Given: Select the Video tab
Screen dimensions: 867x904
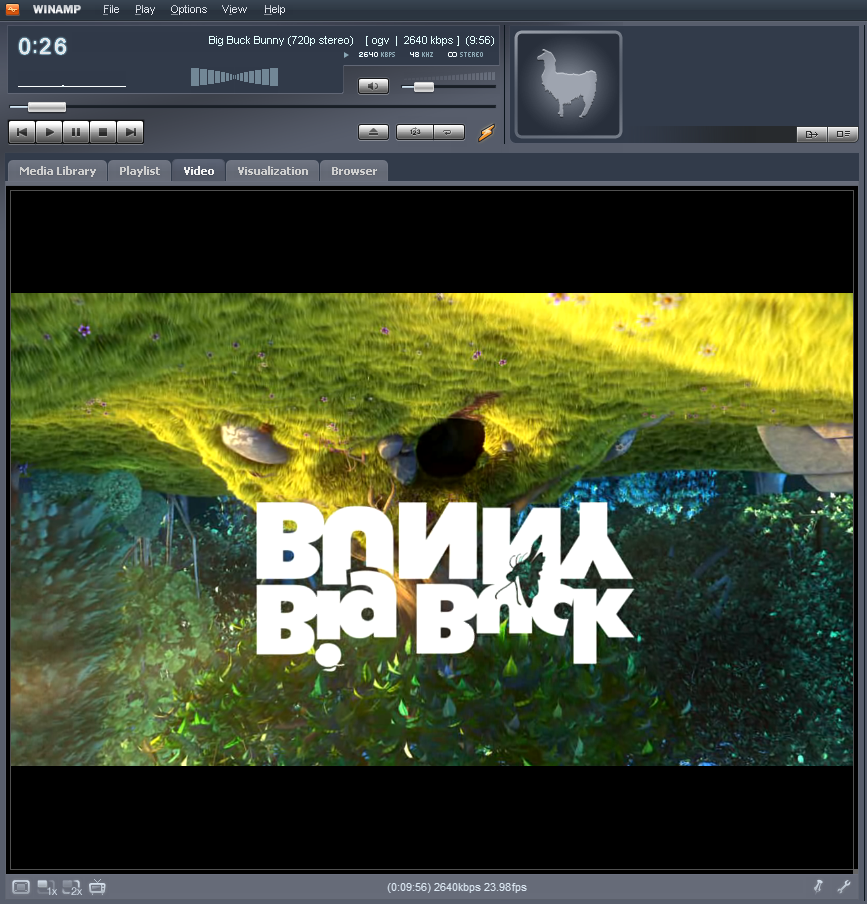Looking at the screenshot, I should 199,171.
